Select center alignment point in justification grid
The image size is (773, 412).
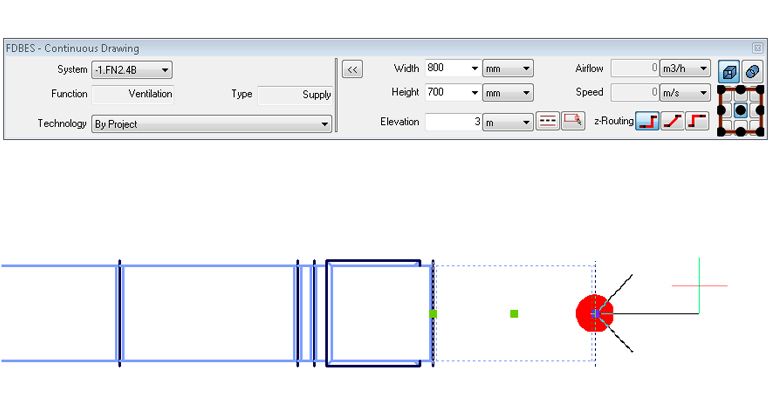pyautogui.click(x=741, y=109)
